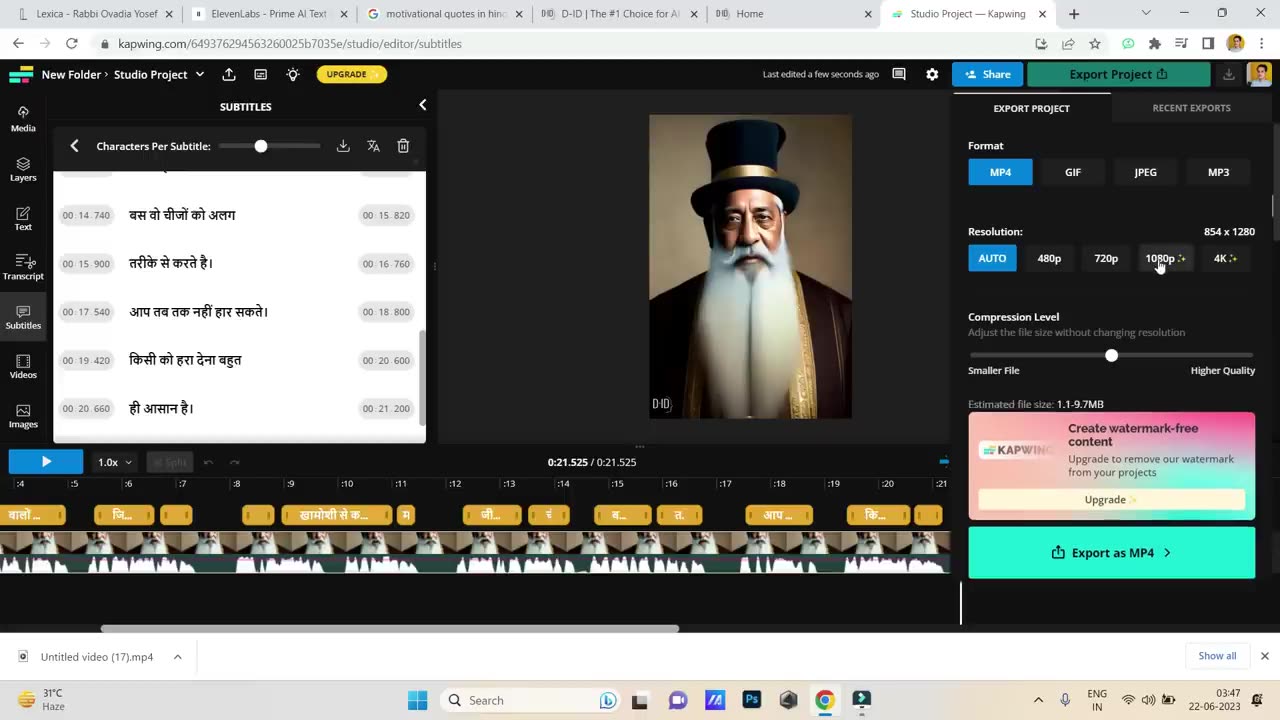Click Export as MP4 button
Viewport: 1280px width, 720px height.
coord(1111,553)
